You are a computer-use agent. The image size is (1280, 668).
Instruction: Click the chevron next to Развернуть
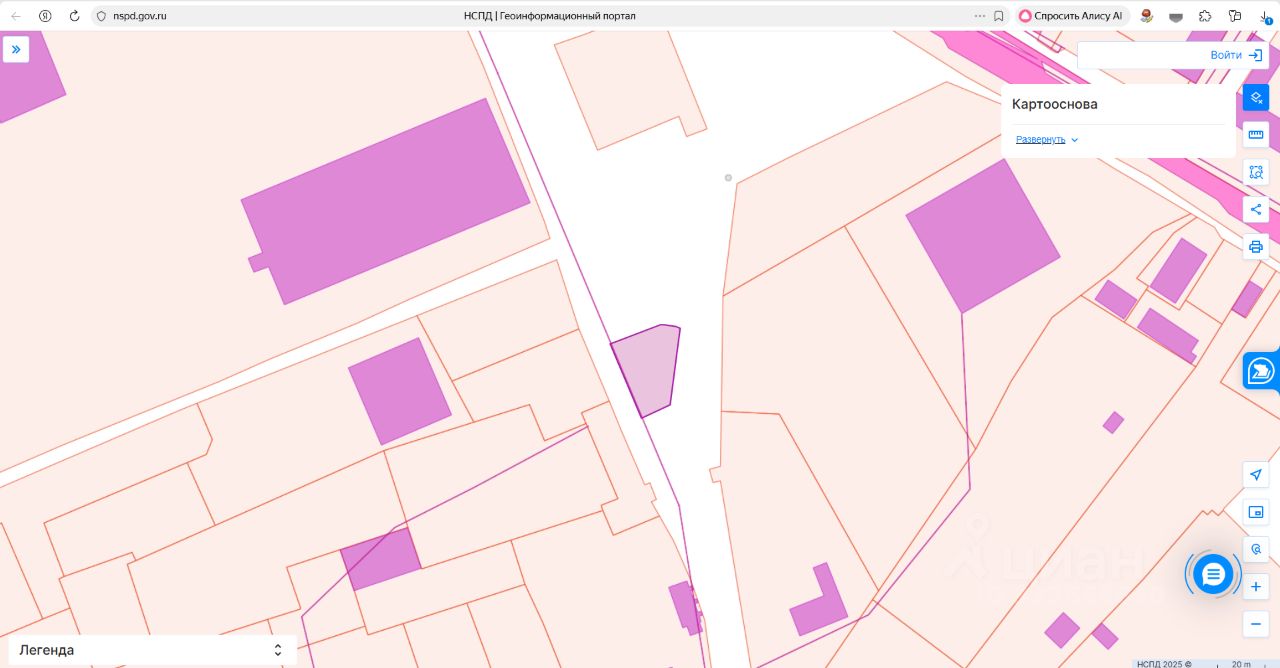pyautogui.click(x=1075, y=140)
